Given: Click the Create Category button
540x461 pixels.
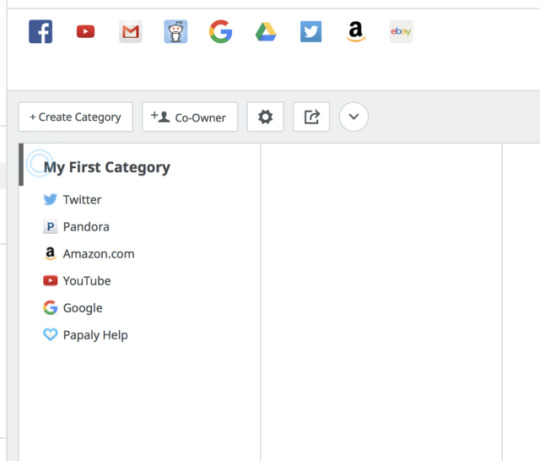Looking at the screenshot, I should point(75,117).
